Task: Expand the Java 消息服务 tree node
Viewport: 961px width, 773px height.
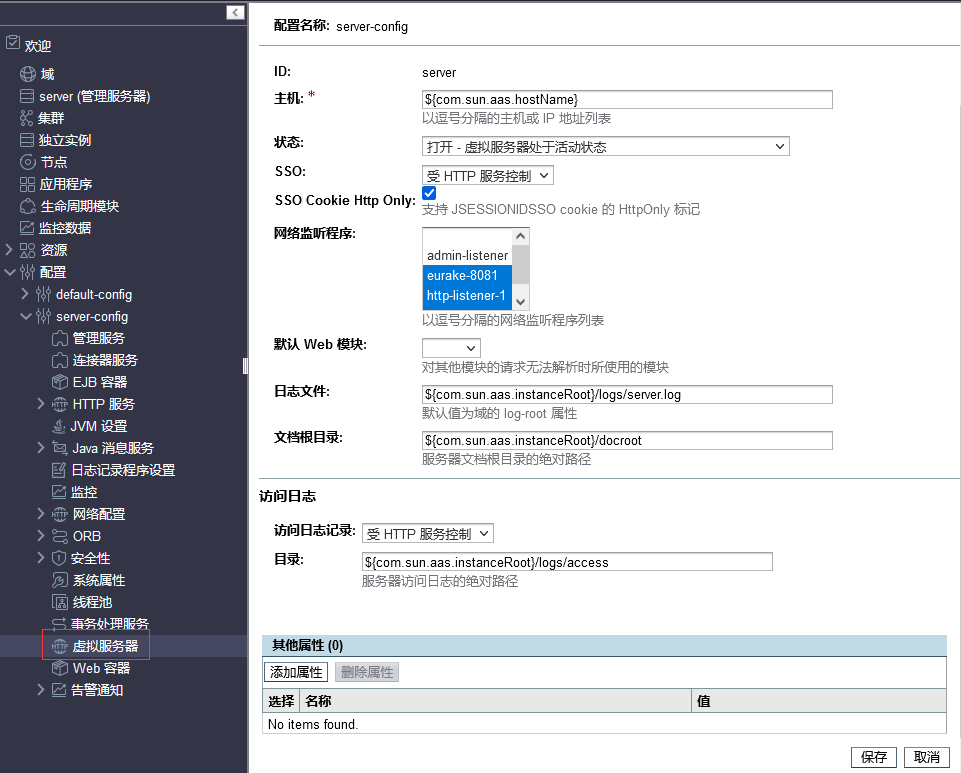Action: coord(40,447)
